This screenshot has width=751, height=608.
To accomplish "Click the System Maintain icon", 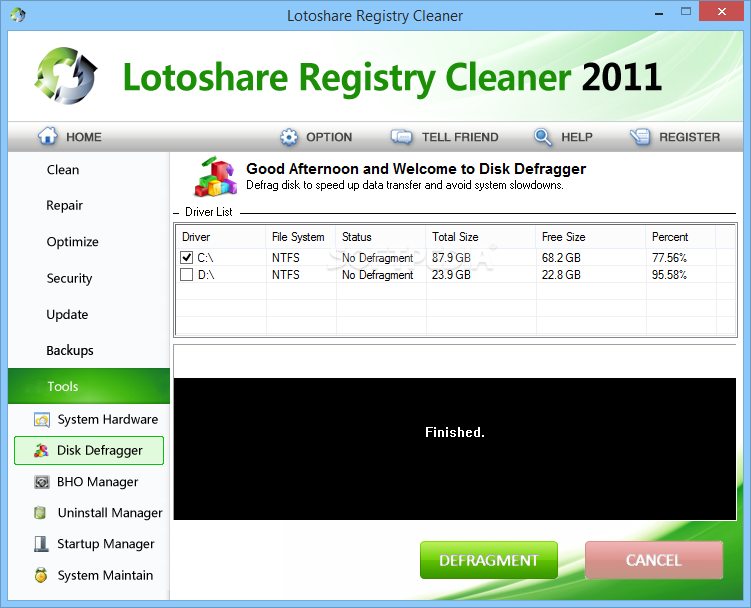I will click(41, 575).
